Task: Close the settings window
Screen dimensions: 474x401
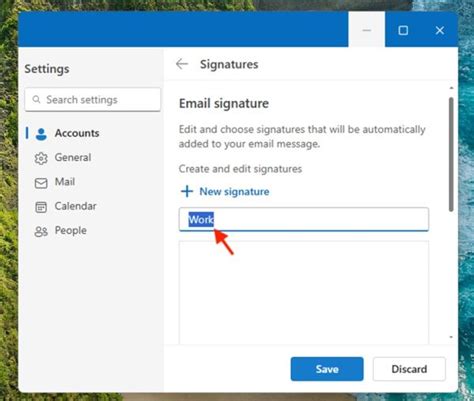Action: (x=440, y=30)
